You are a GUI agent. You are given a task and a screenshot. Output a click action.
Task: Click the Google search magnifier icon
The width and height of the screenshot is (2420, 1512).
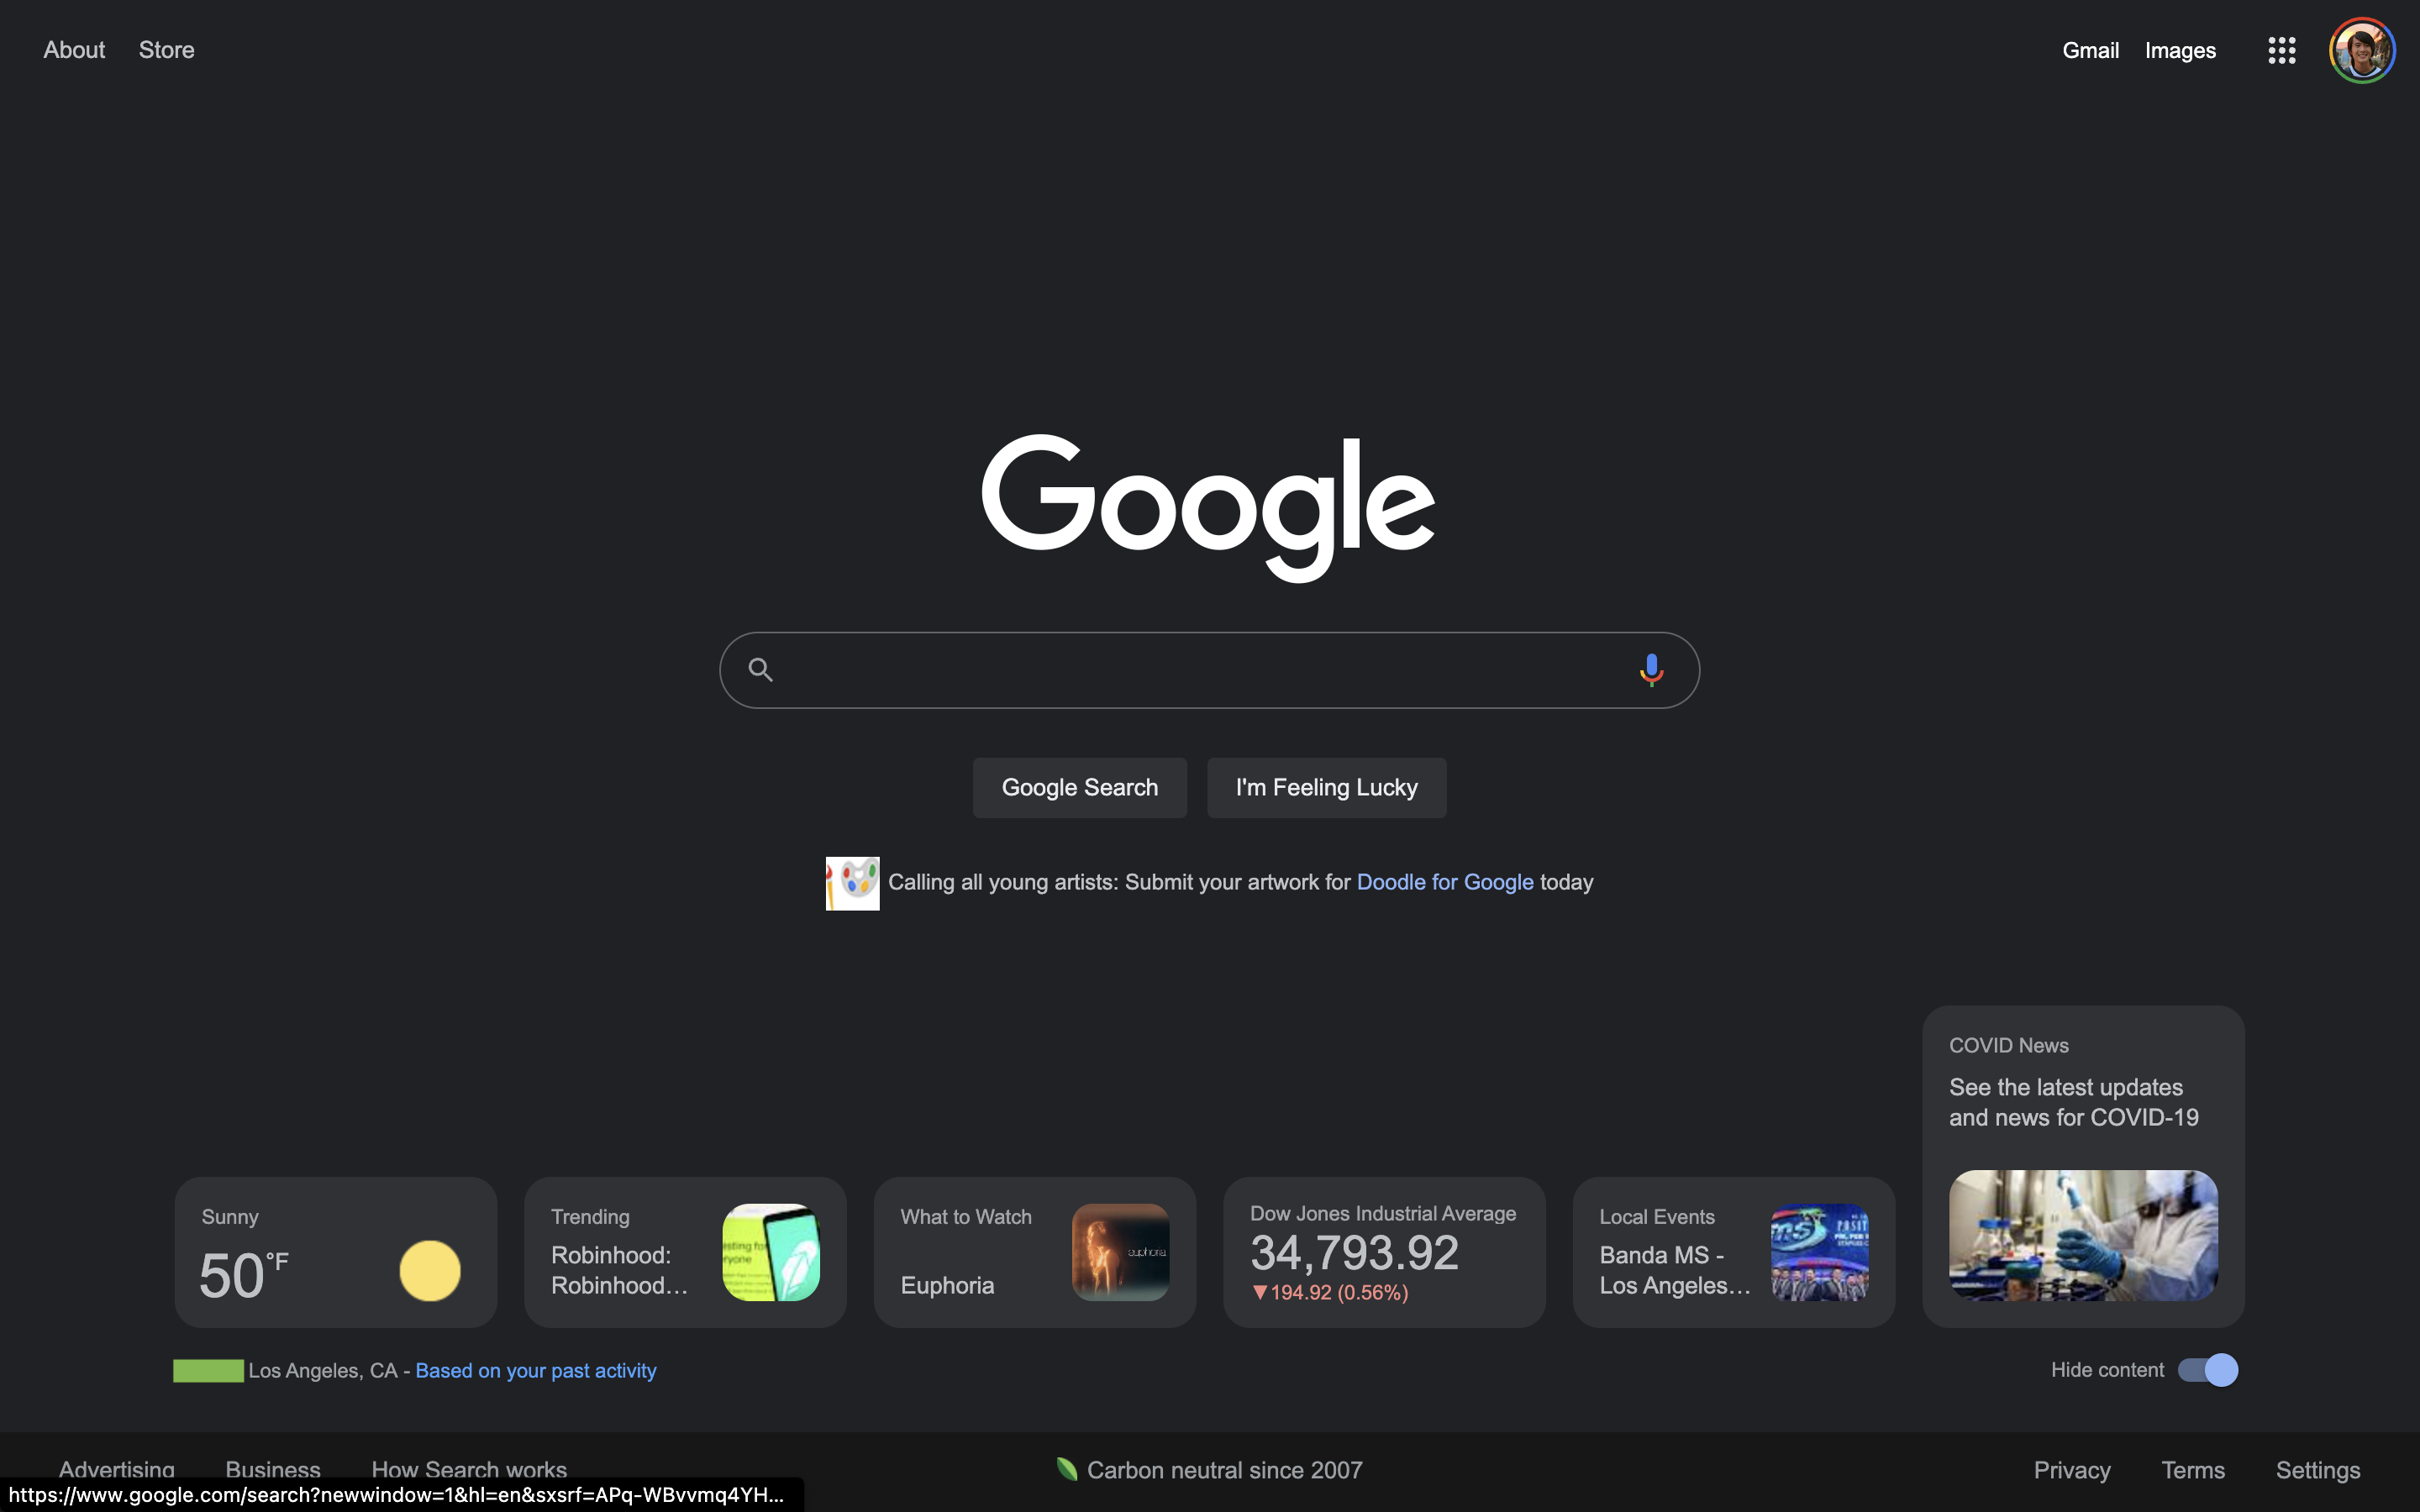[x=760, y=669]
